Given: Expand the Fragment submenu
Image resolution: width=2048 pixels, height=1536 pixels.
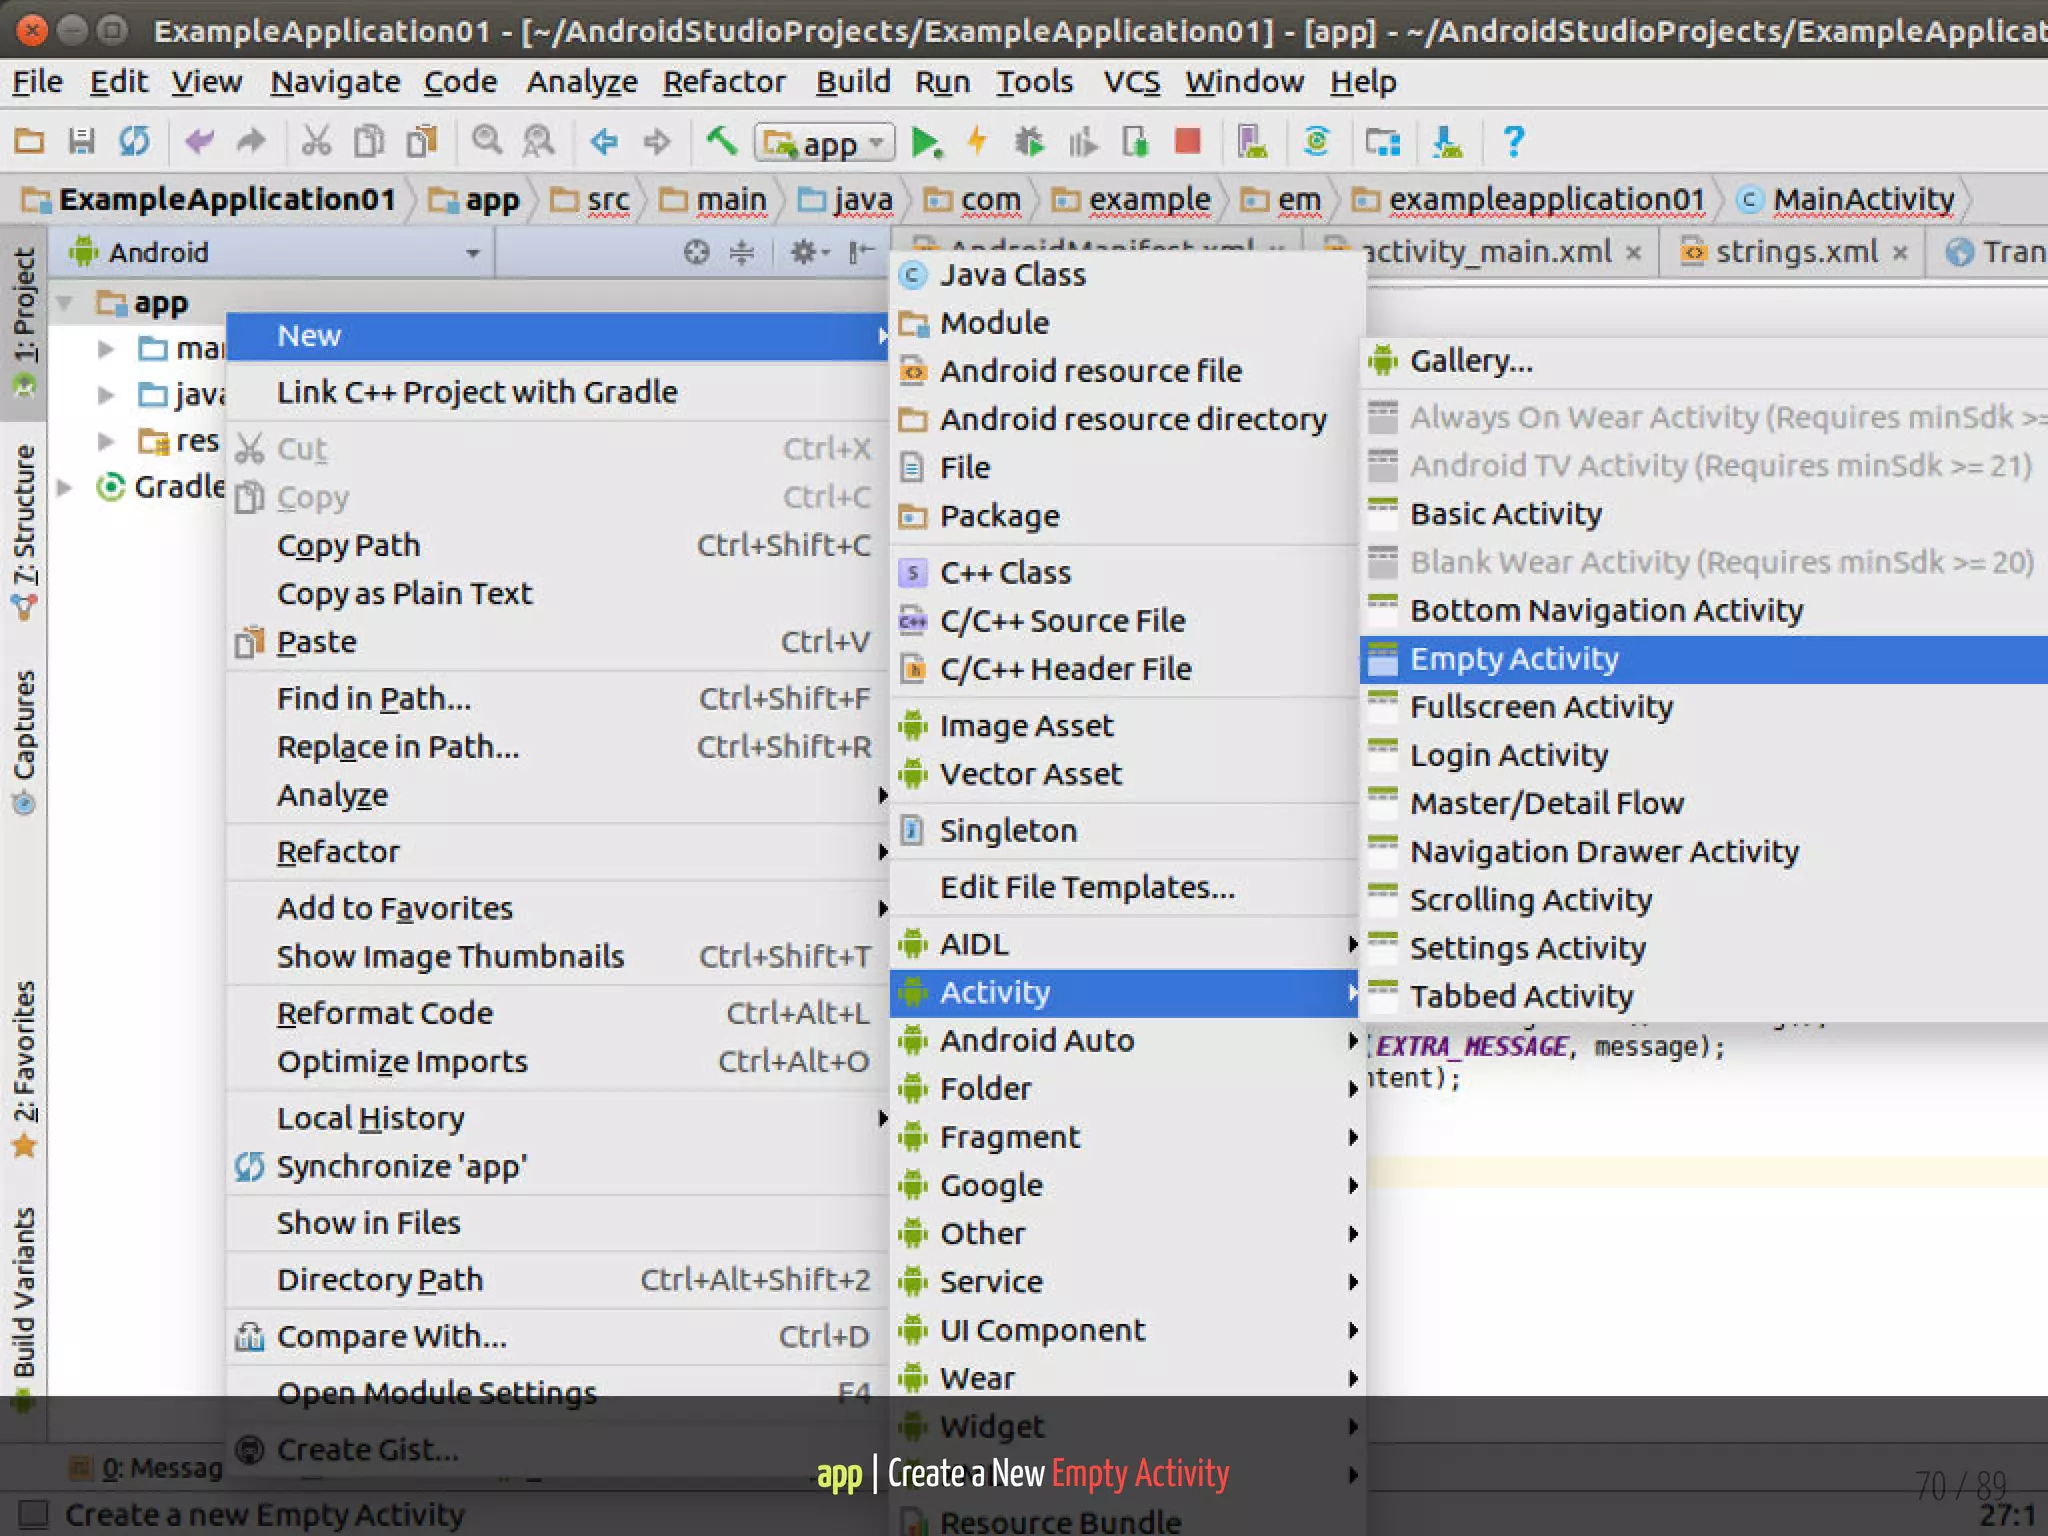Looking at the screenshot, I should 1125,1137.
